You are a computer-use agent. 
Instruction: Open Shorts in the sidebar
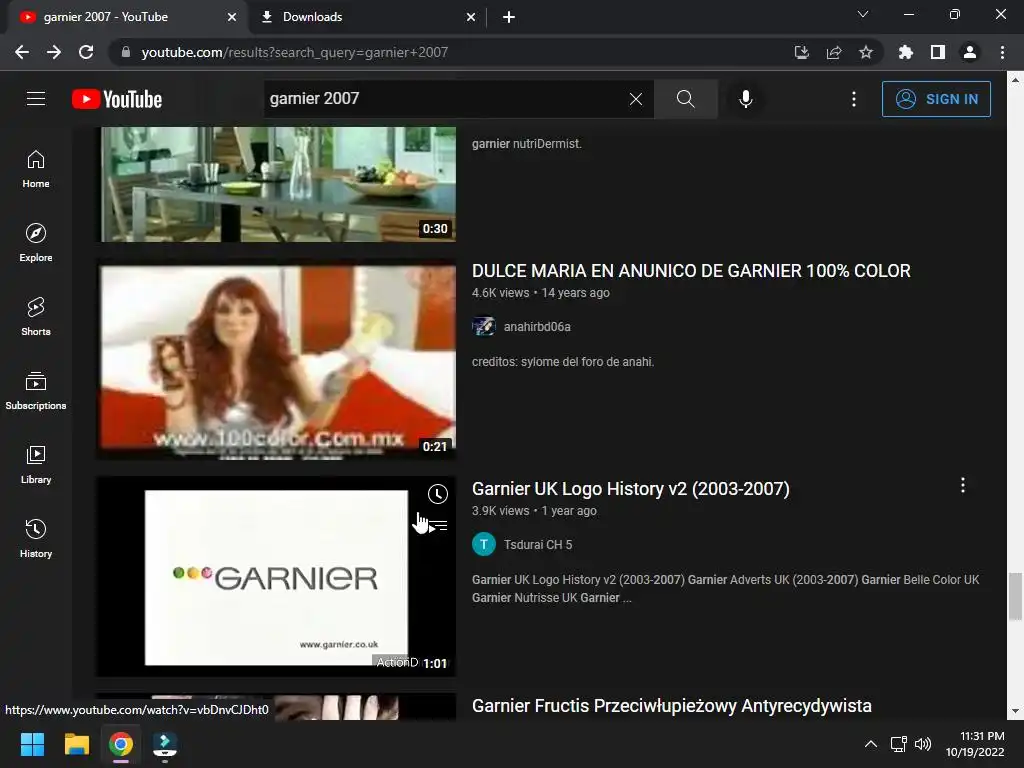point(36,317)
